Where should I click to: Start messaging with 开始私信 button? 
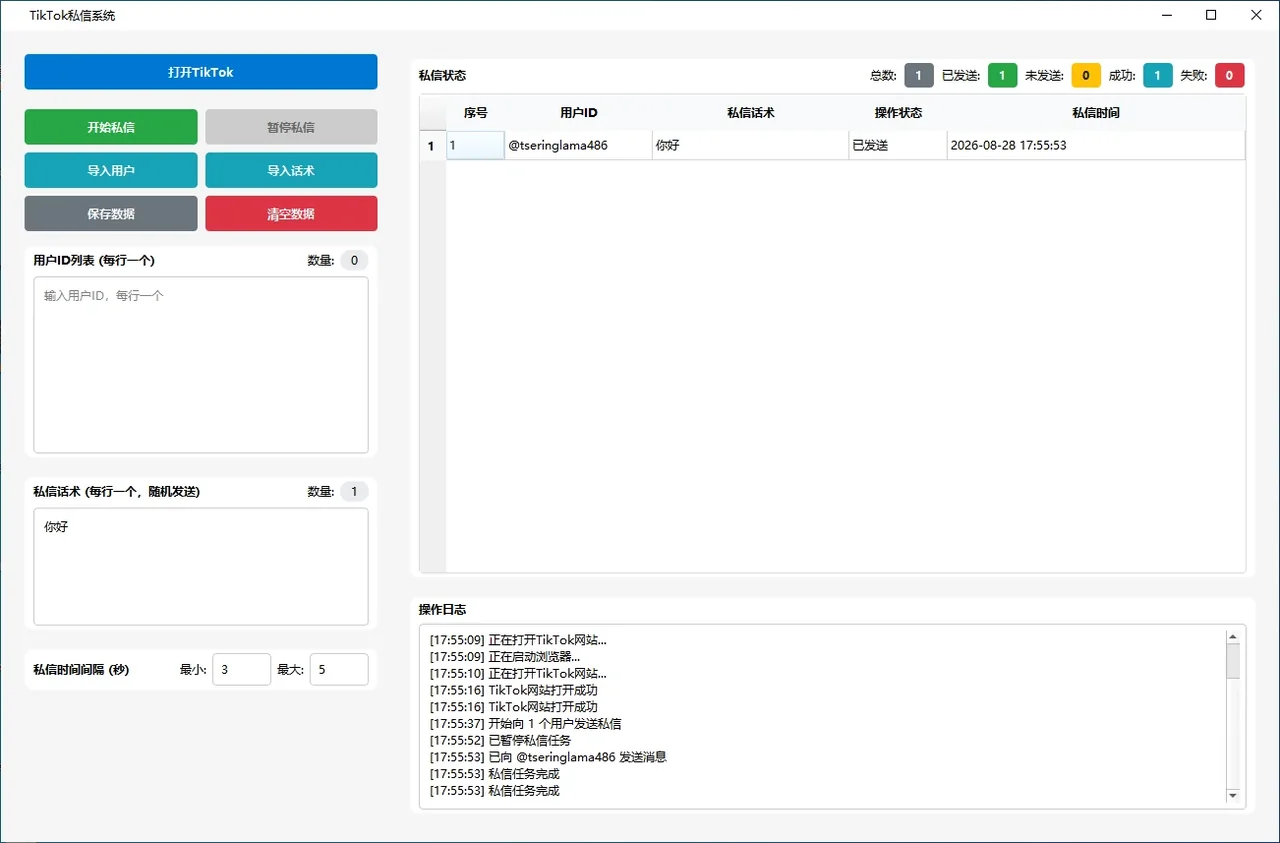pyautogui.click(x=111, y=127)
